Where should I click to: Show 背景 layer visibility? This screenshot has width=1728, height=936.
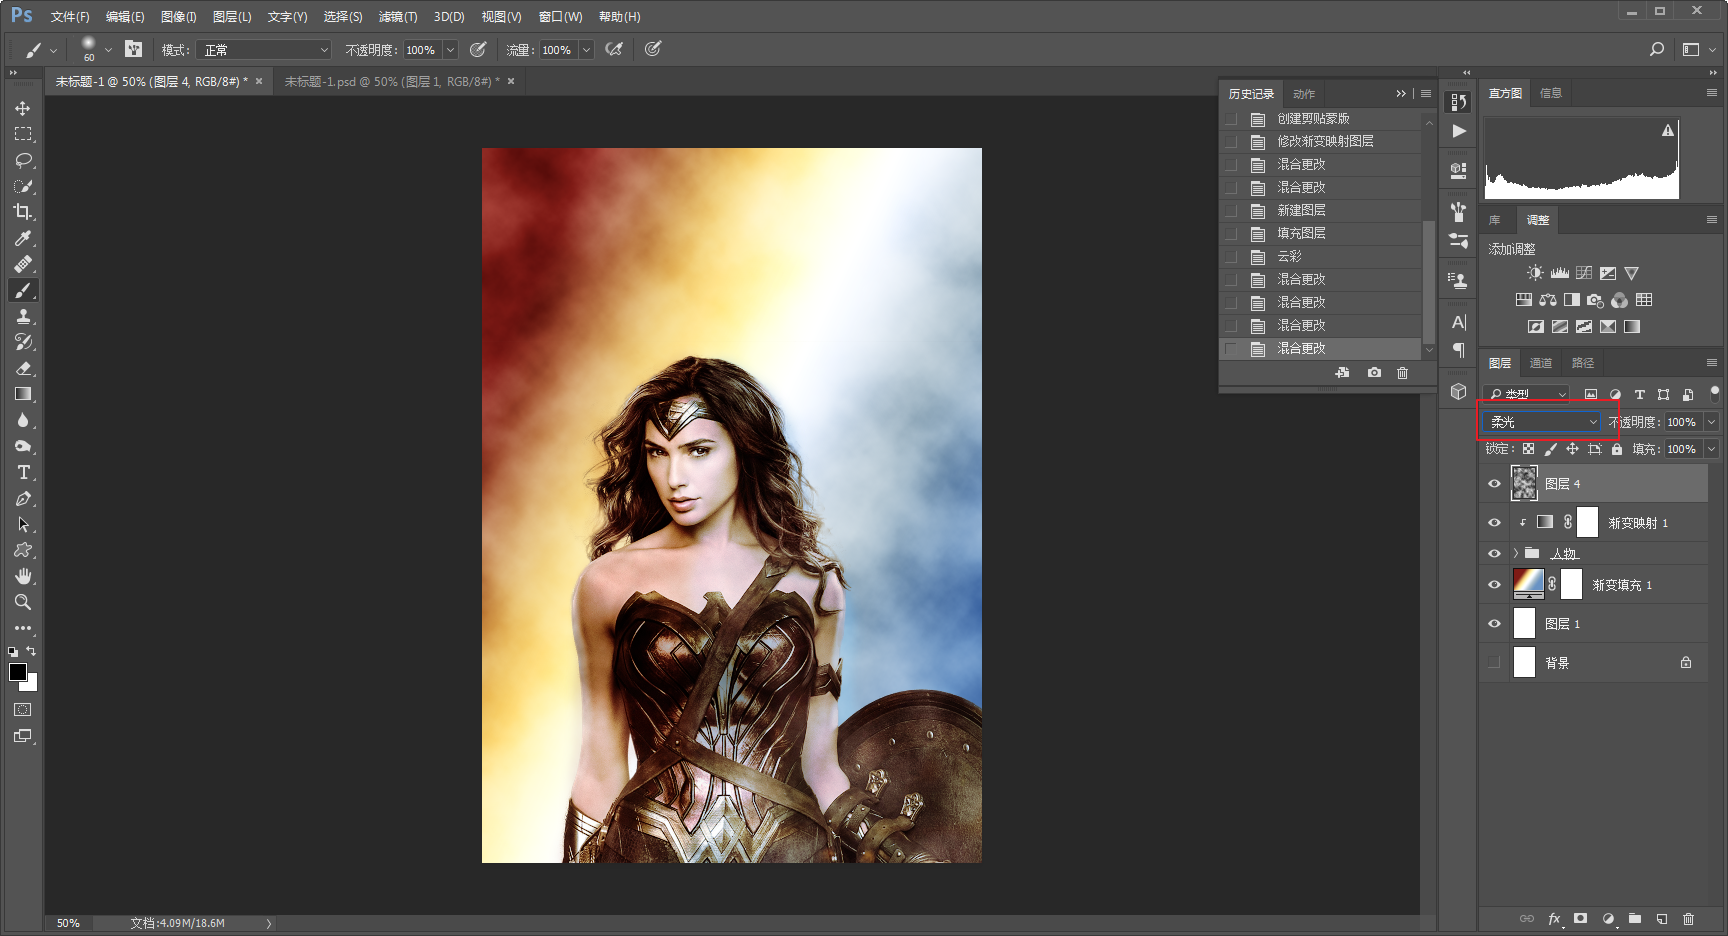(1494, 663)
